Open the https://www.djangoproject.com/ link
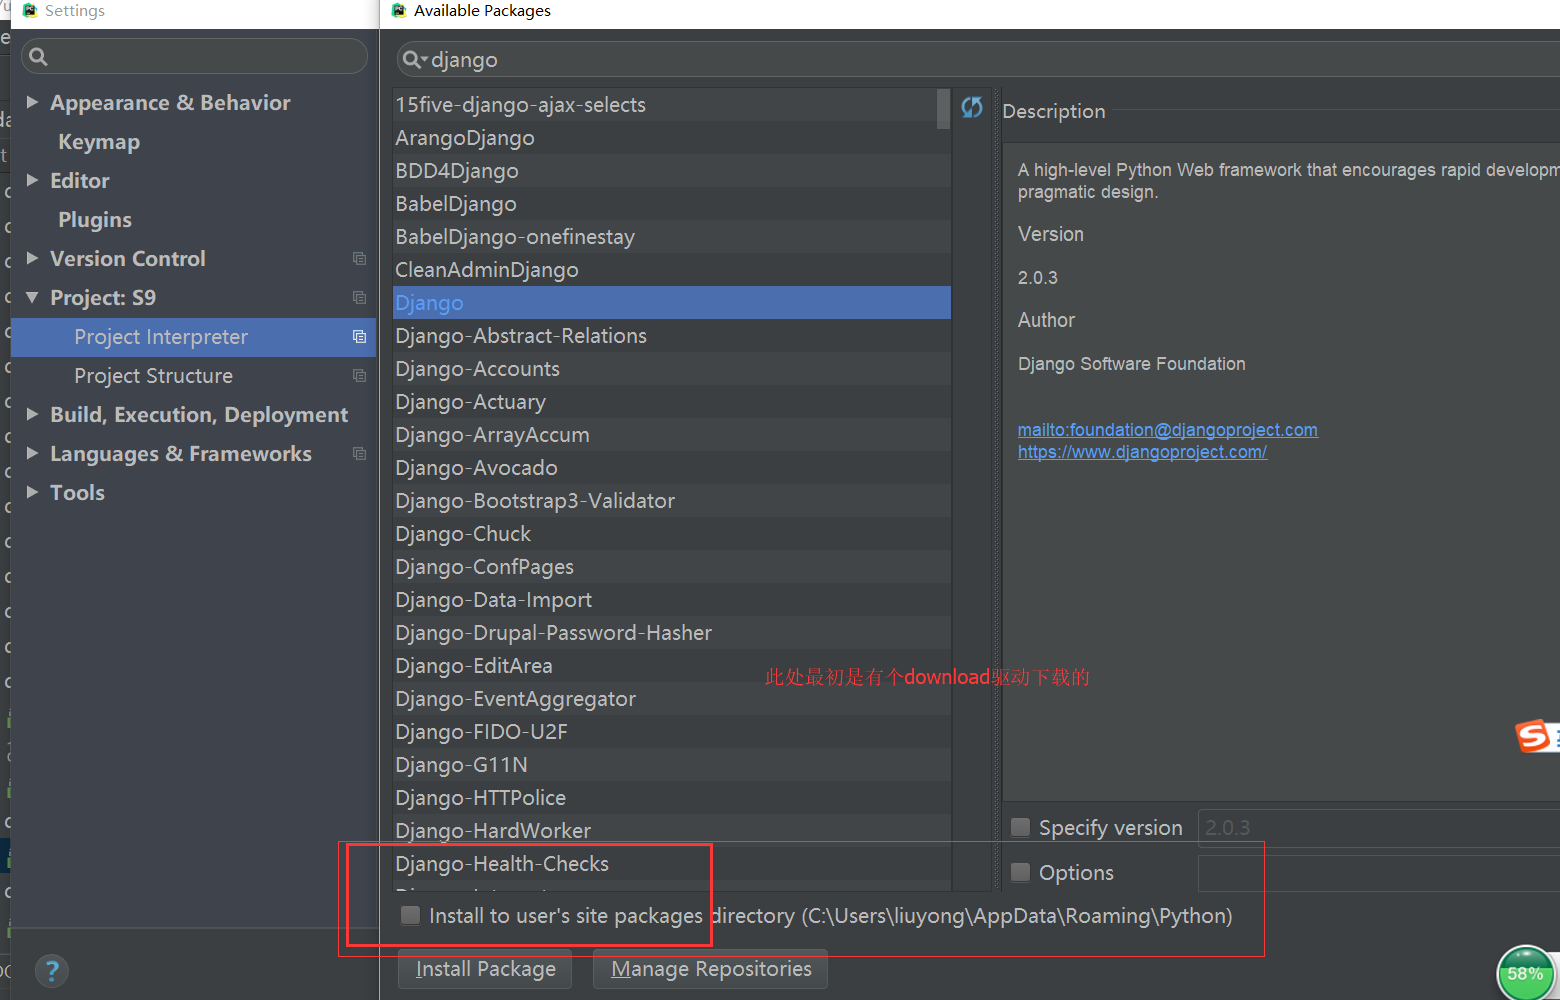This screenshot has height=1000, width=1560. [x=1142, y=452]
